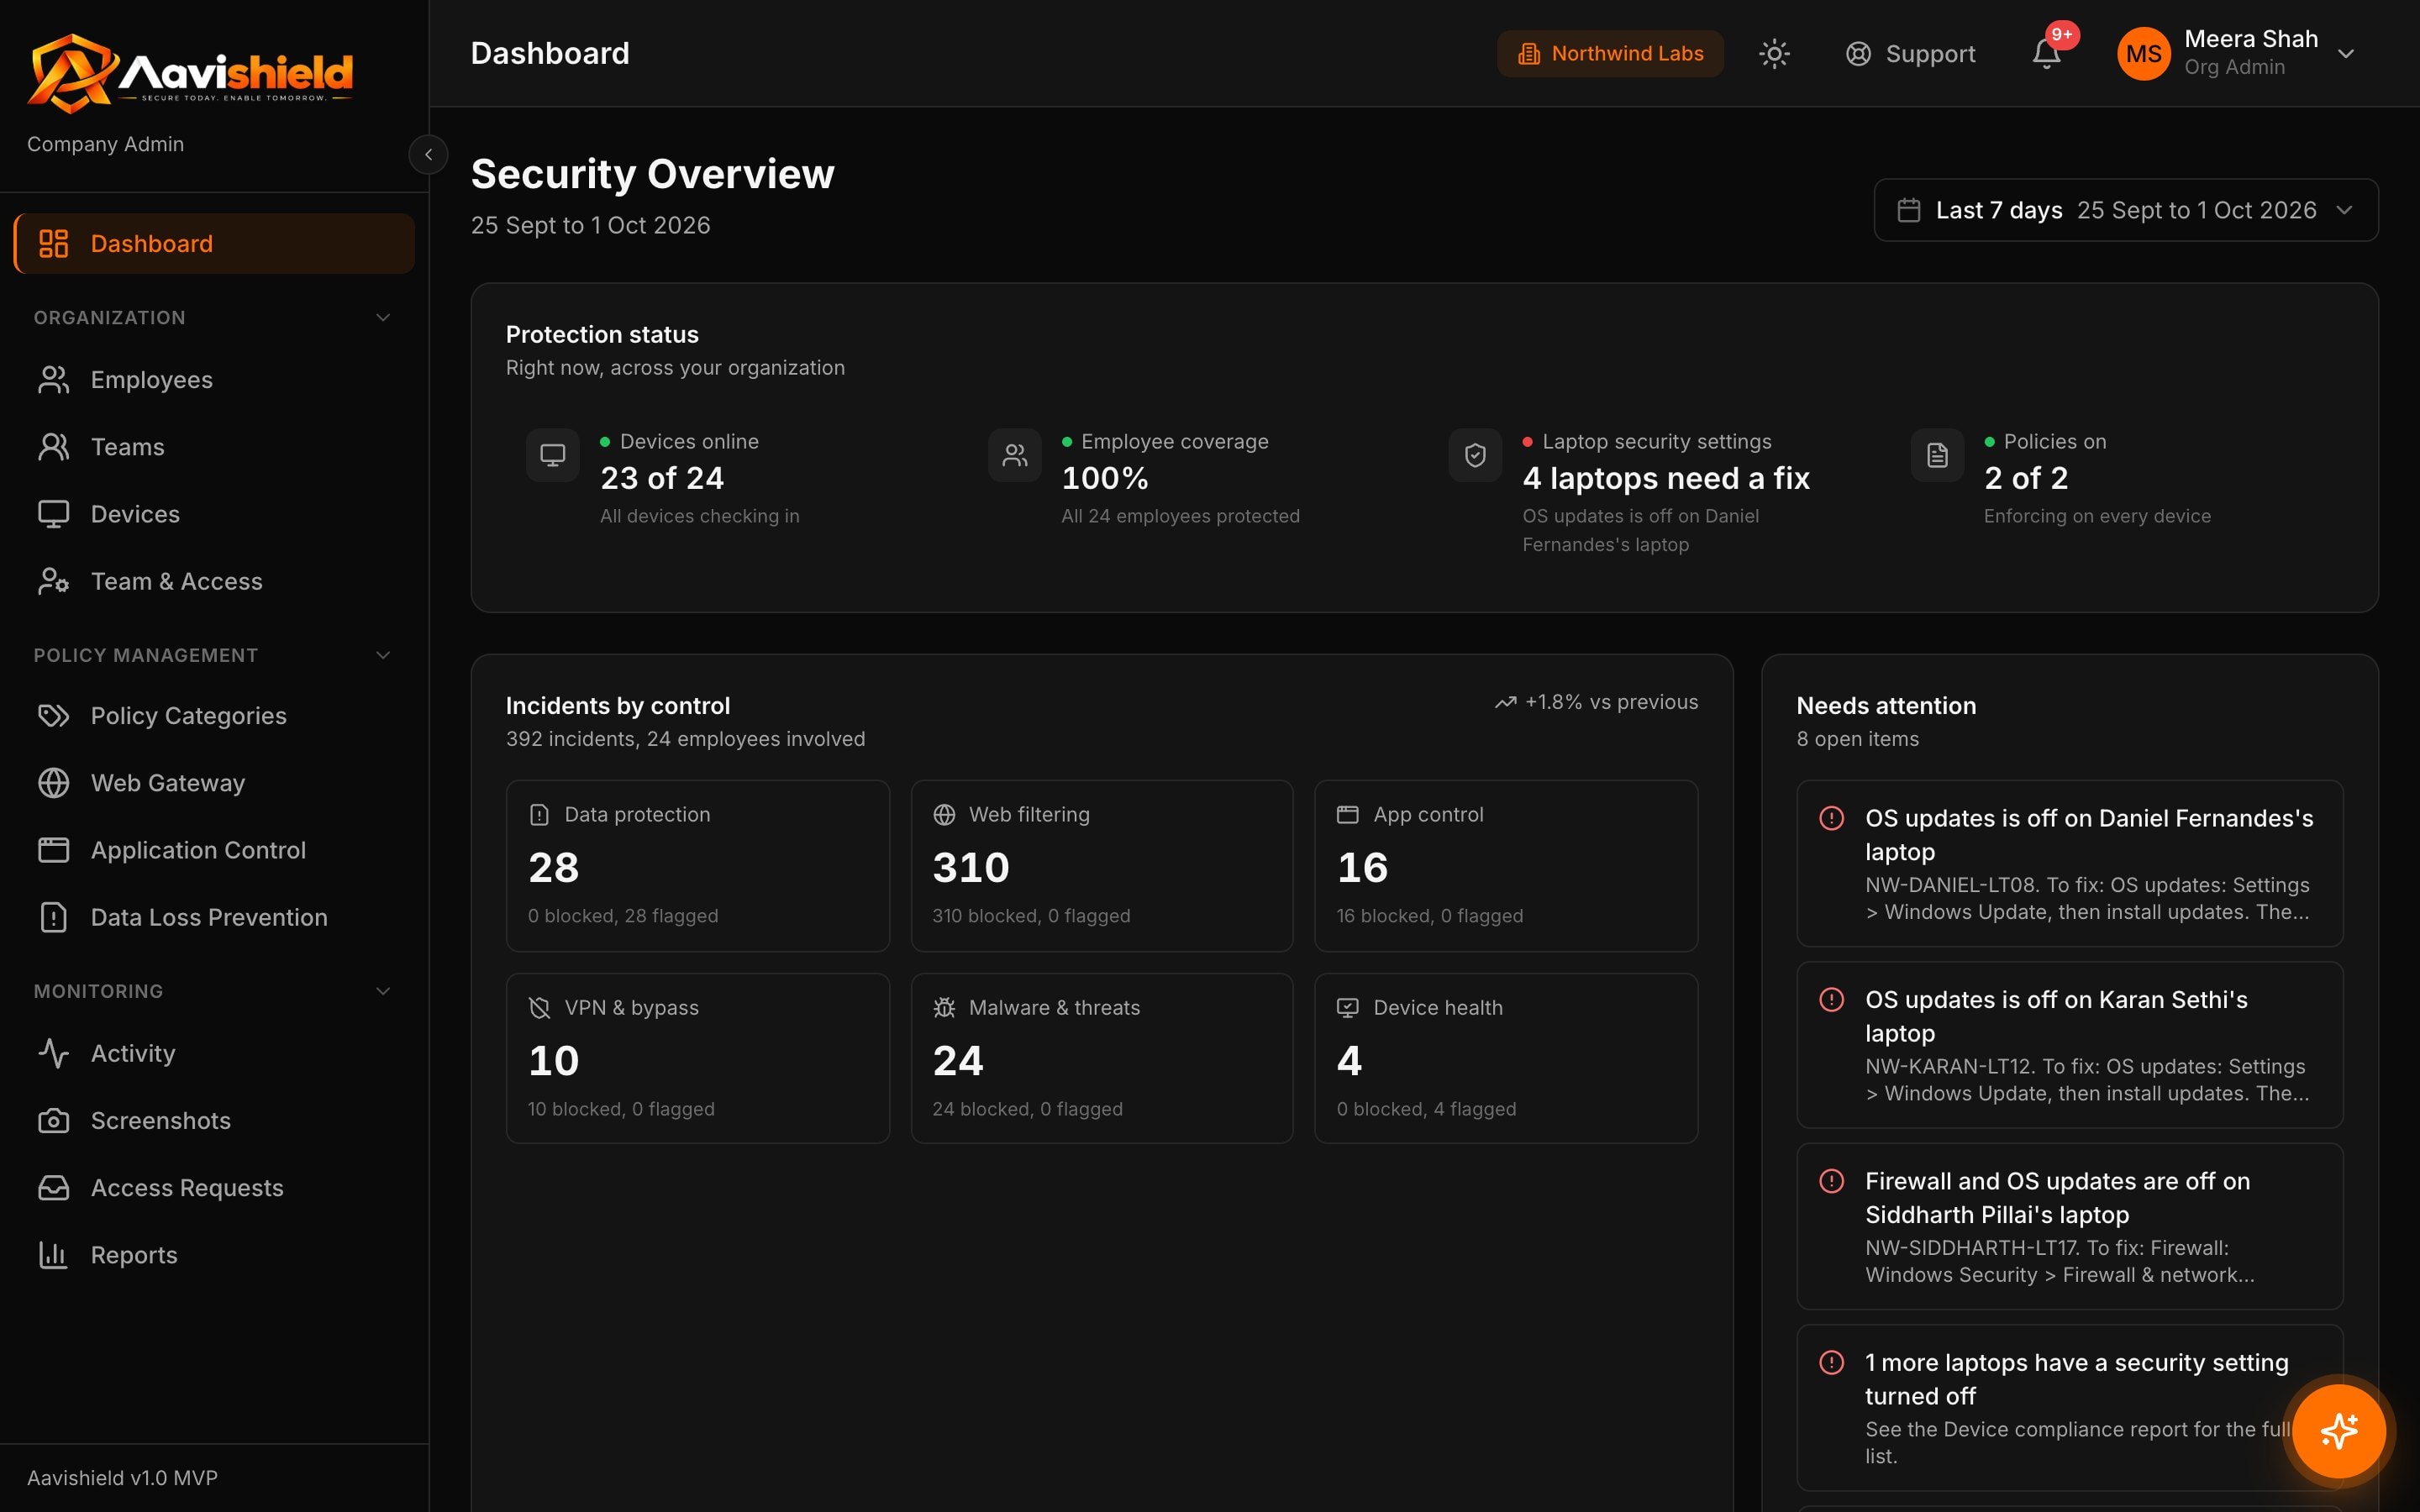This screenshot has width=2420, height=1512.
Task: Click the alert icon on Daniel Fernandes's item
Action: tap(1831, 818)
